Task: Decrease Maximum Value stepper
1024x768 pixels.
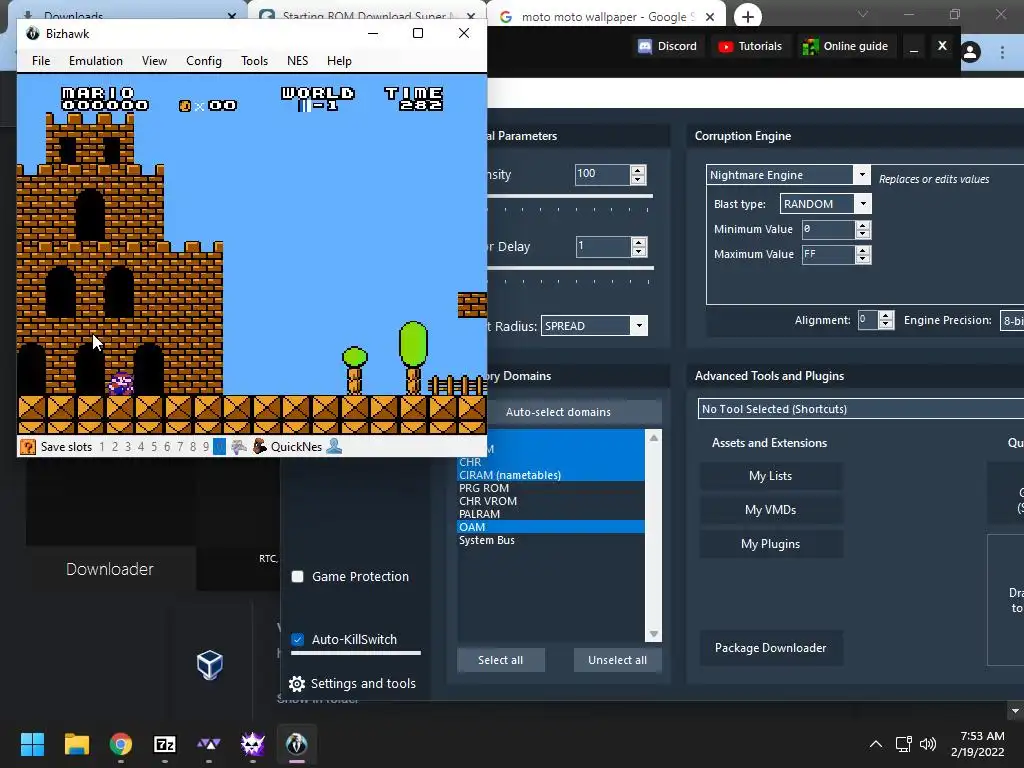Action: 863,259
